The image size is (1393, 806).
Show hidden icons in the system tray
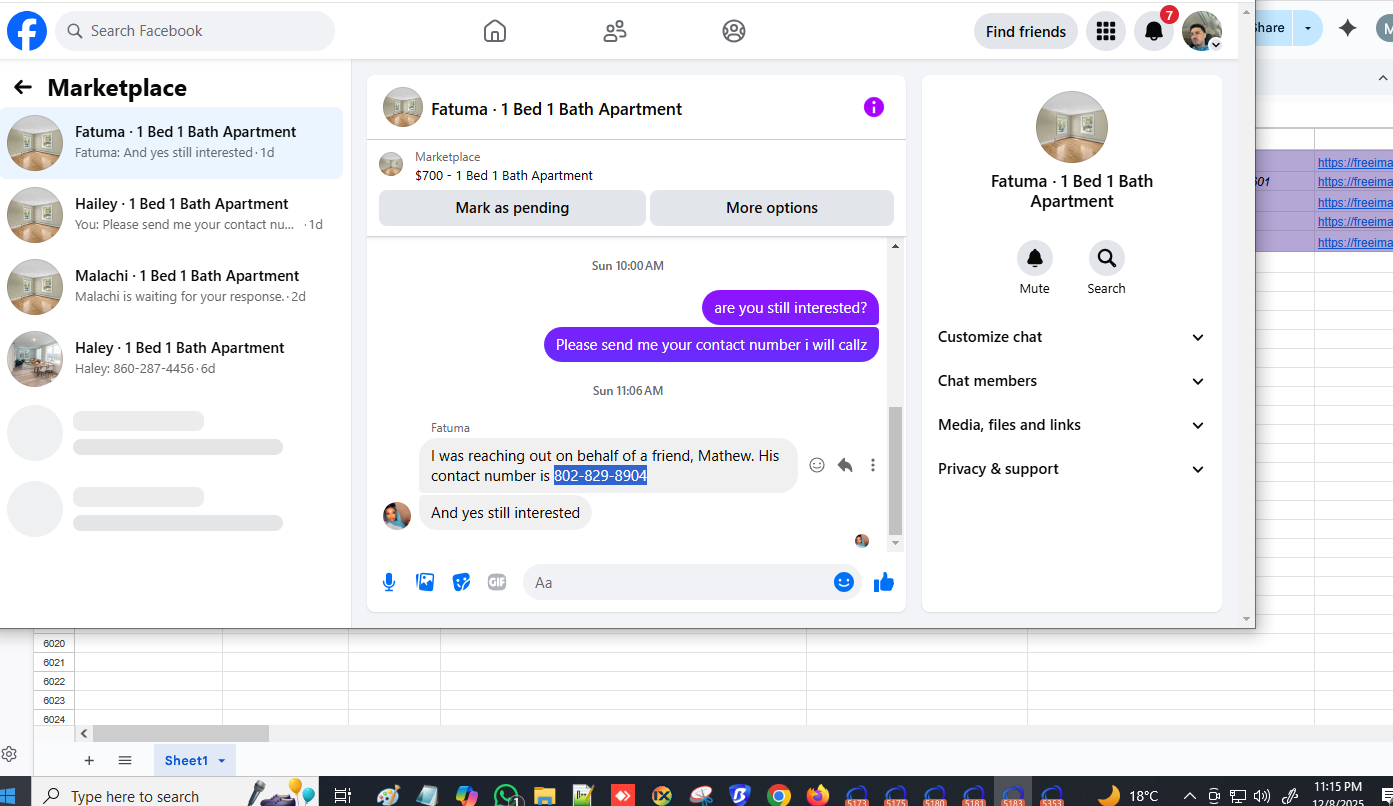click(x=1190, y=796)
